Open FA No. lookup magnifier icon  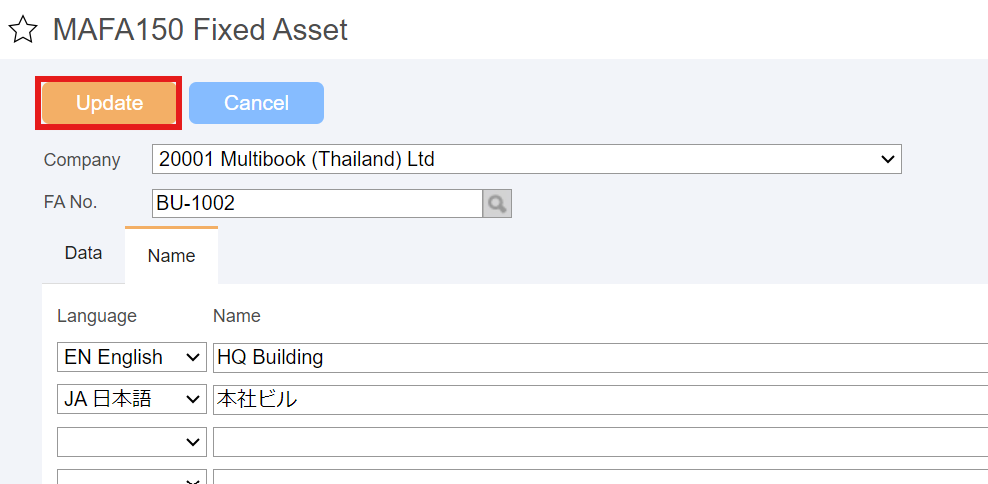point(497,204)
